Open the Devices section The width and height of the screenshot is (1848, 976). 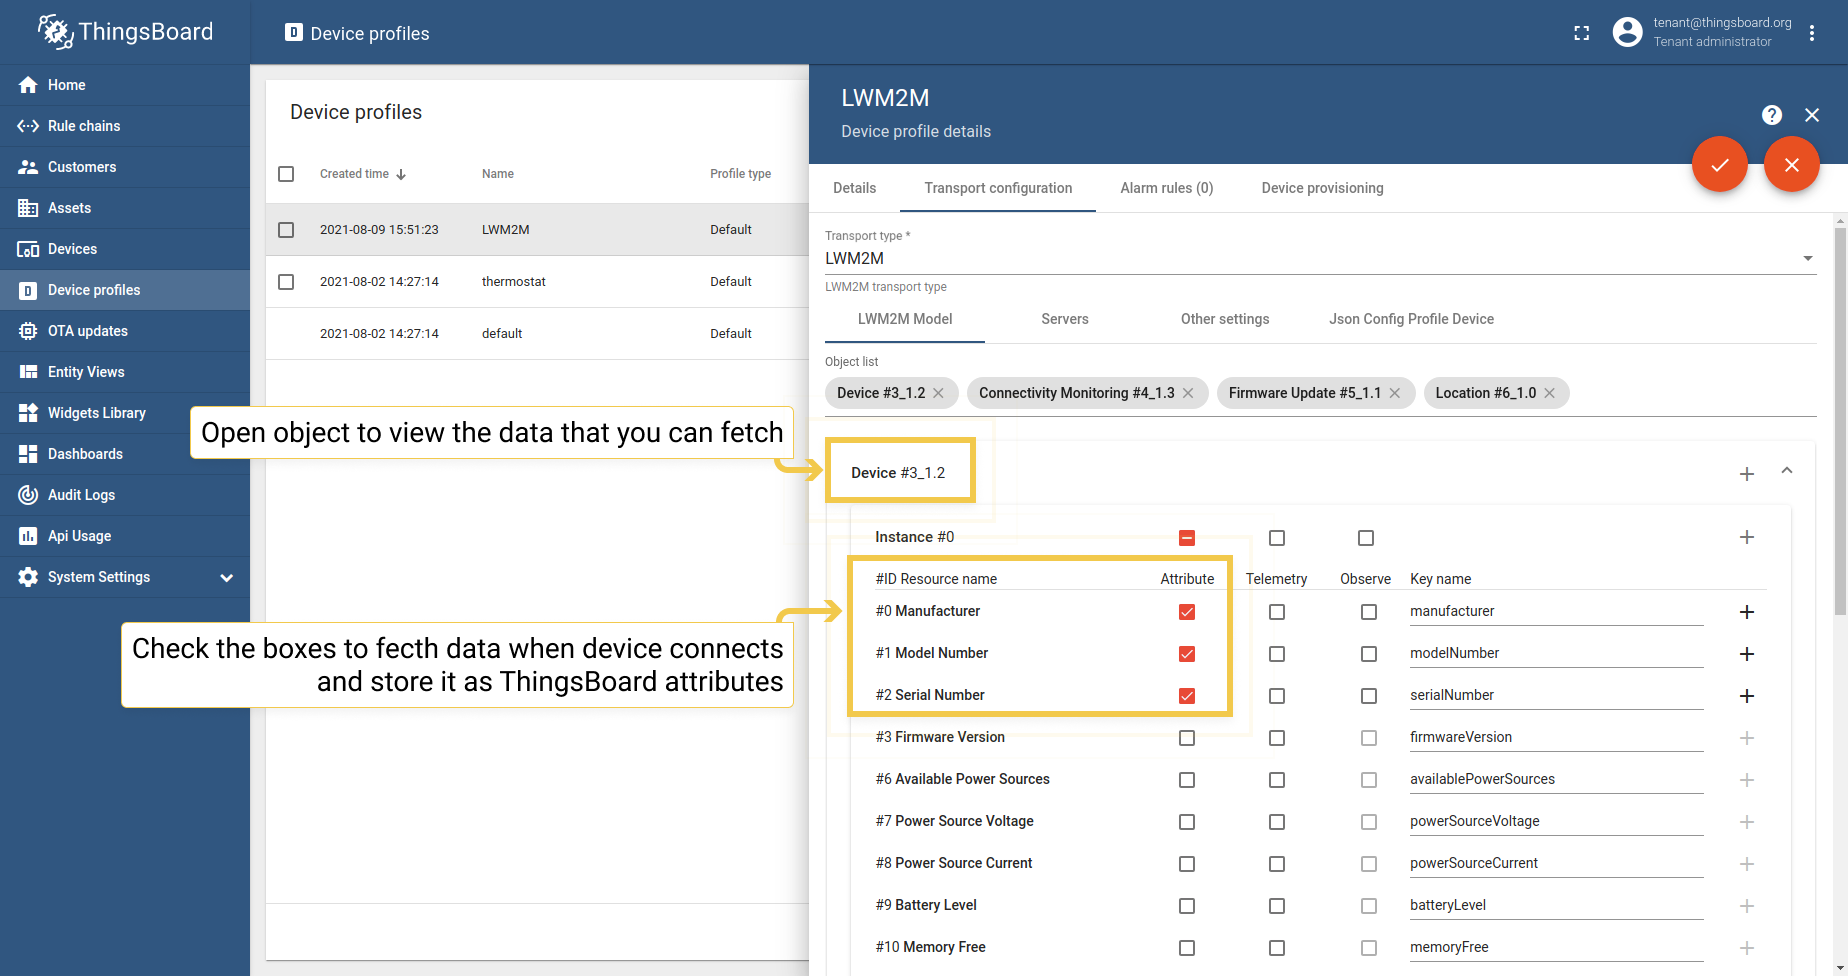pos(124,249)
